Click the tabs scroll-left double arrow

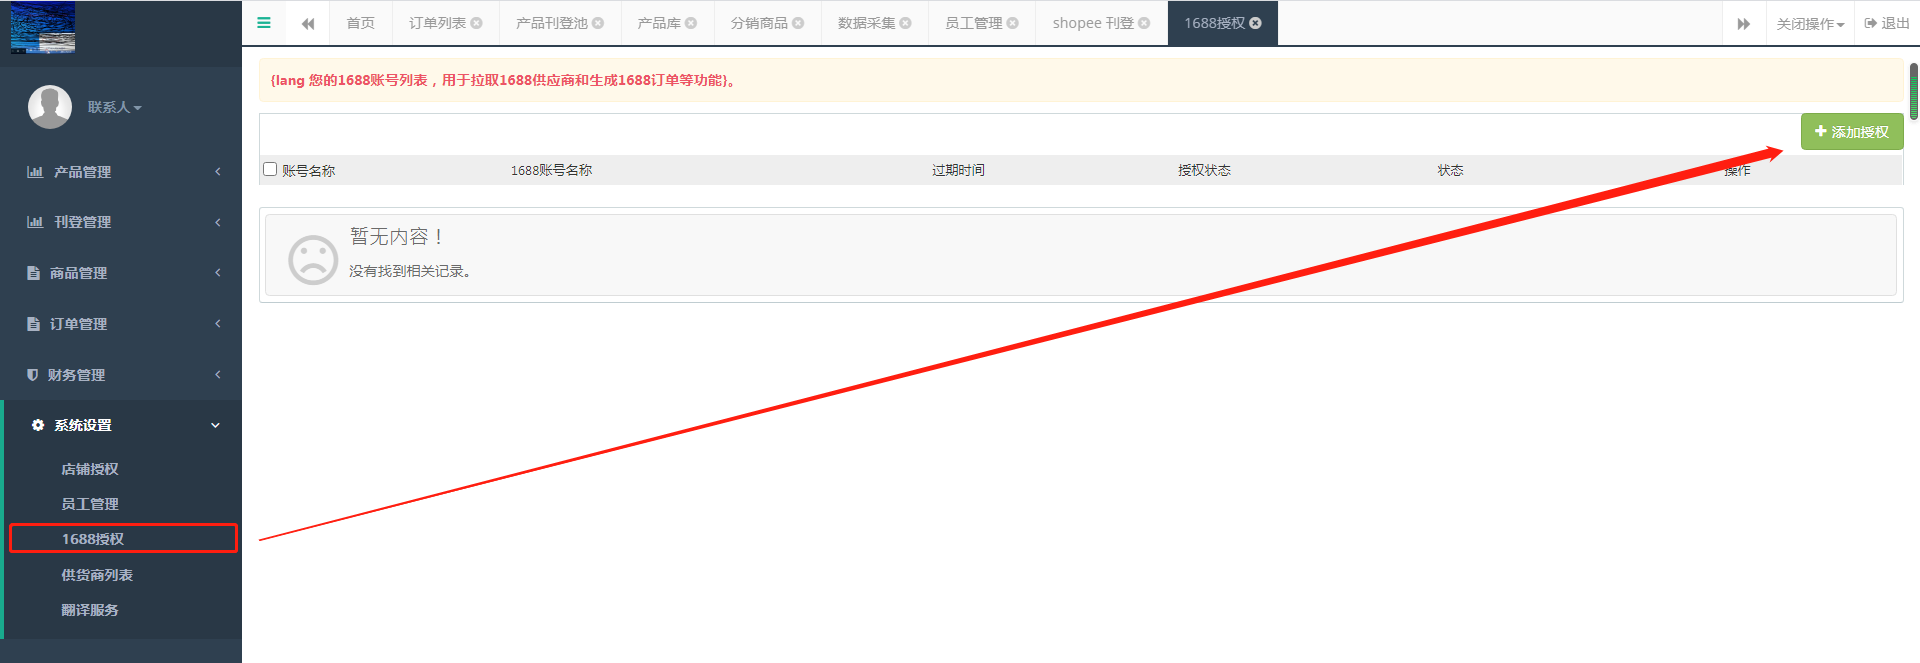308,23
